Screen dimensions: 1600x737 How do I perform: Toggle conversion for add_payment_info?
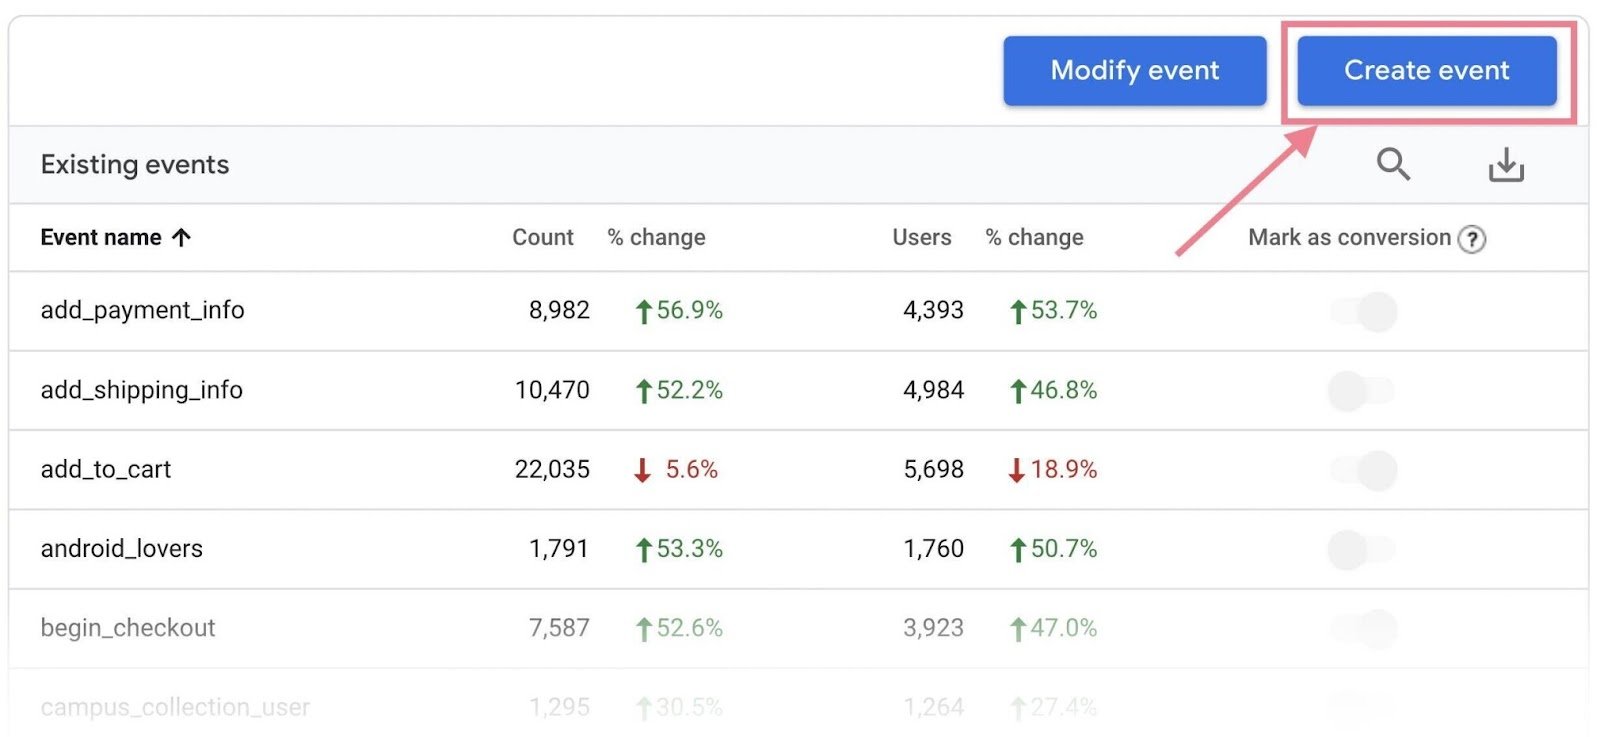pyautogui.click(x=1364, y=311)
